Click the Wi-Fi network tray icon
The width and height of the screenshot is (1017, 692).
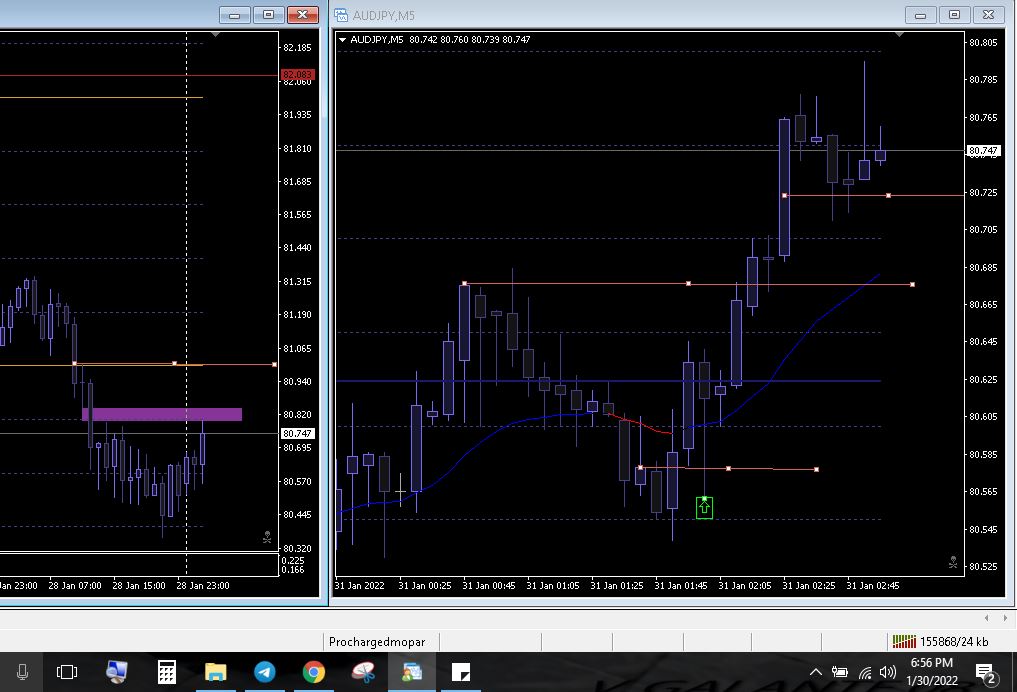coord(865,673)
